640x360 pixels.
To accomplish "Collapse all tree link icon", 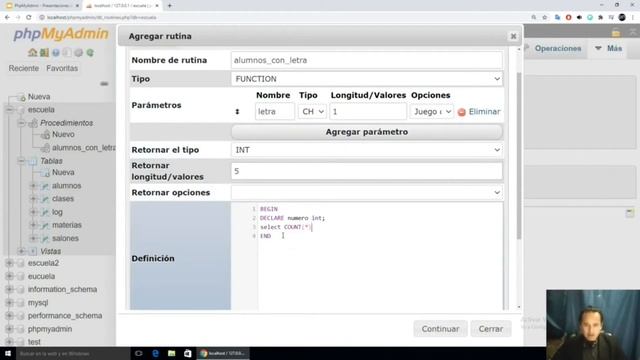I will click(x=104, y=84).
